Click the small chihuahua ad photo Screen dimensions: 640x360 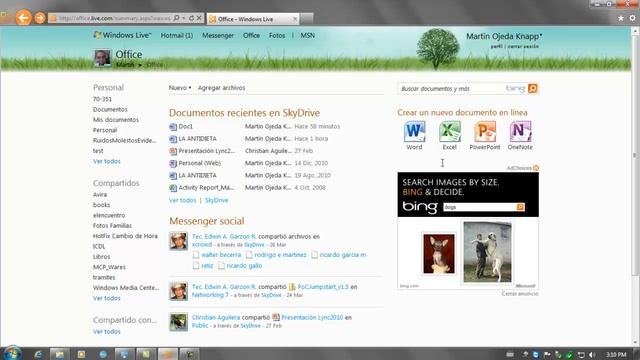[x=439, y=253]
